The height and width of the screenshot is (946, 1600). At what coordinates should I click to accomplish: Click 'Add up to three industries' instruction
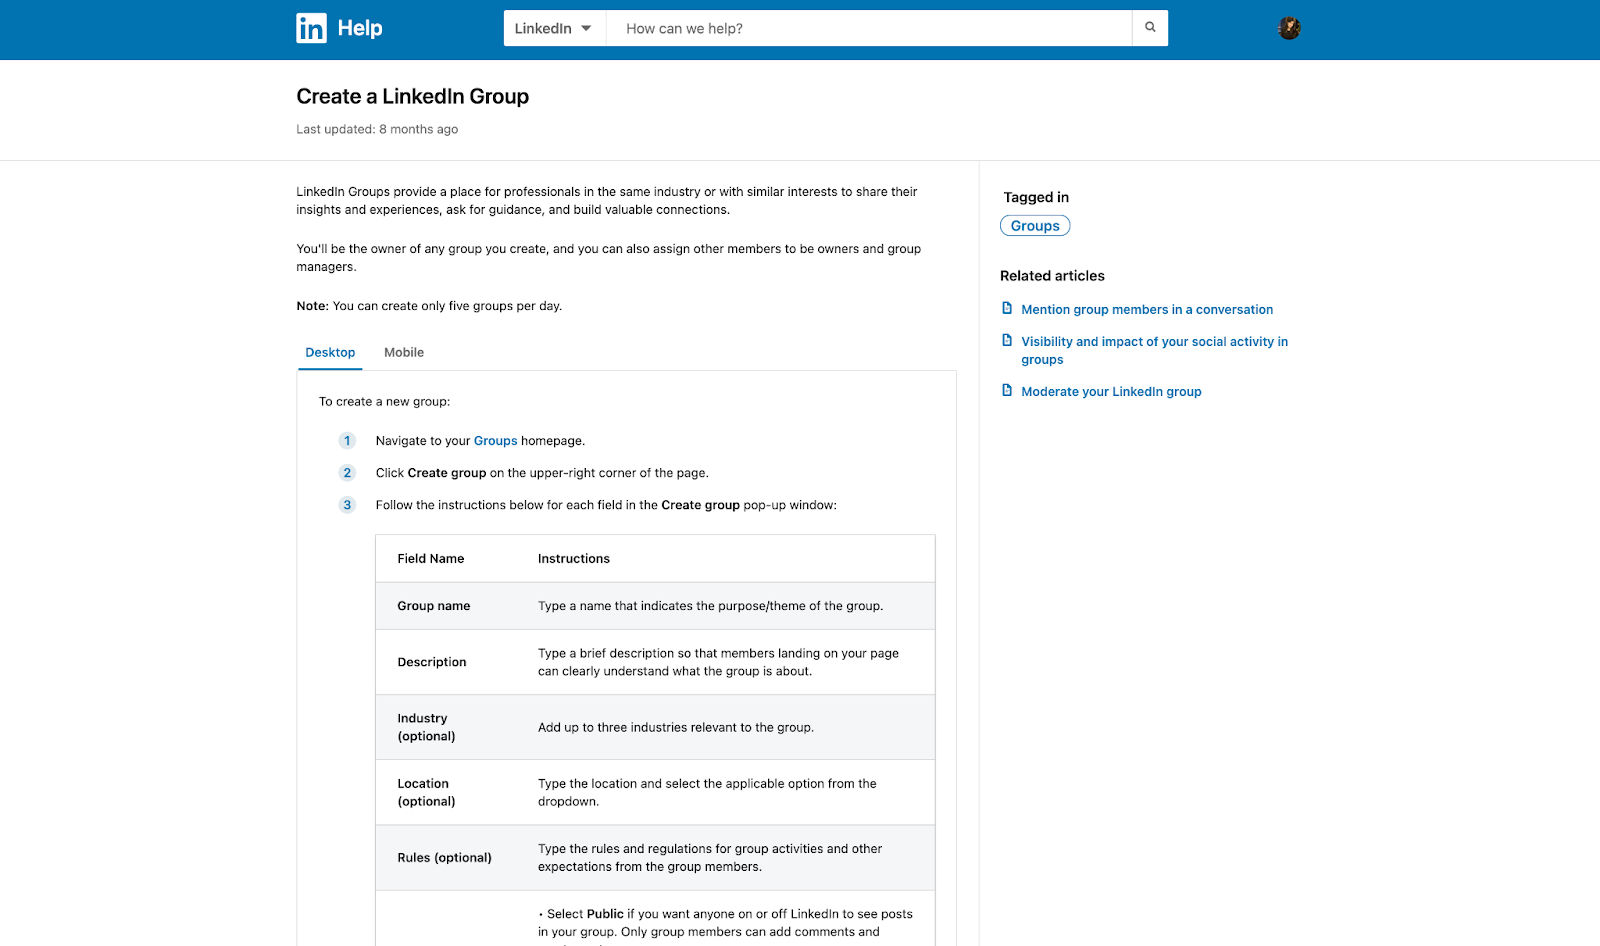(676, 728)
